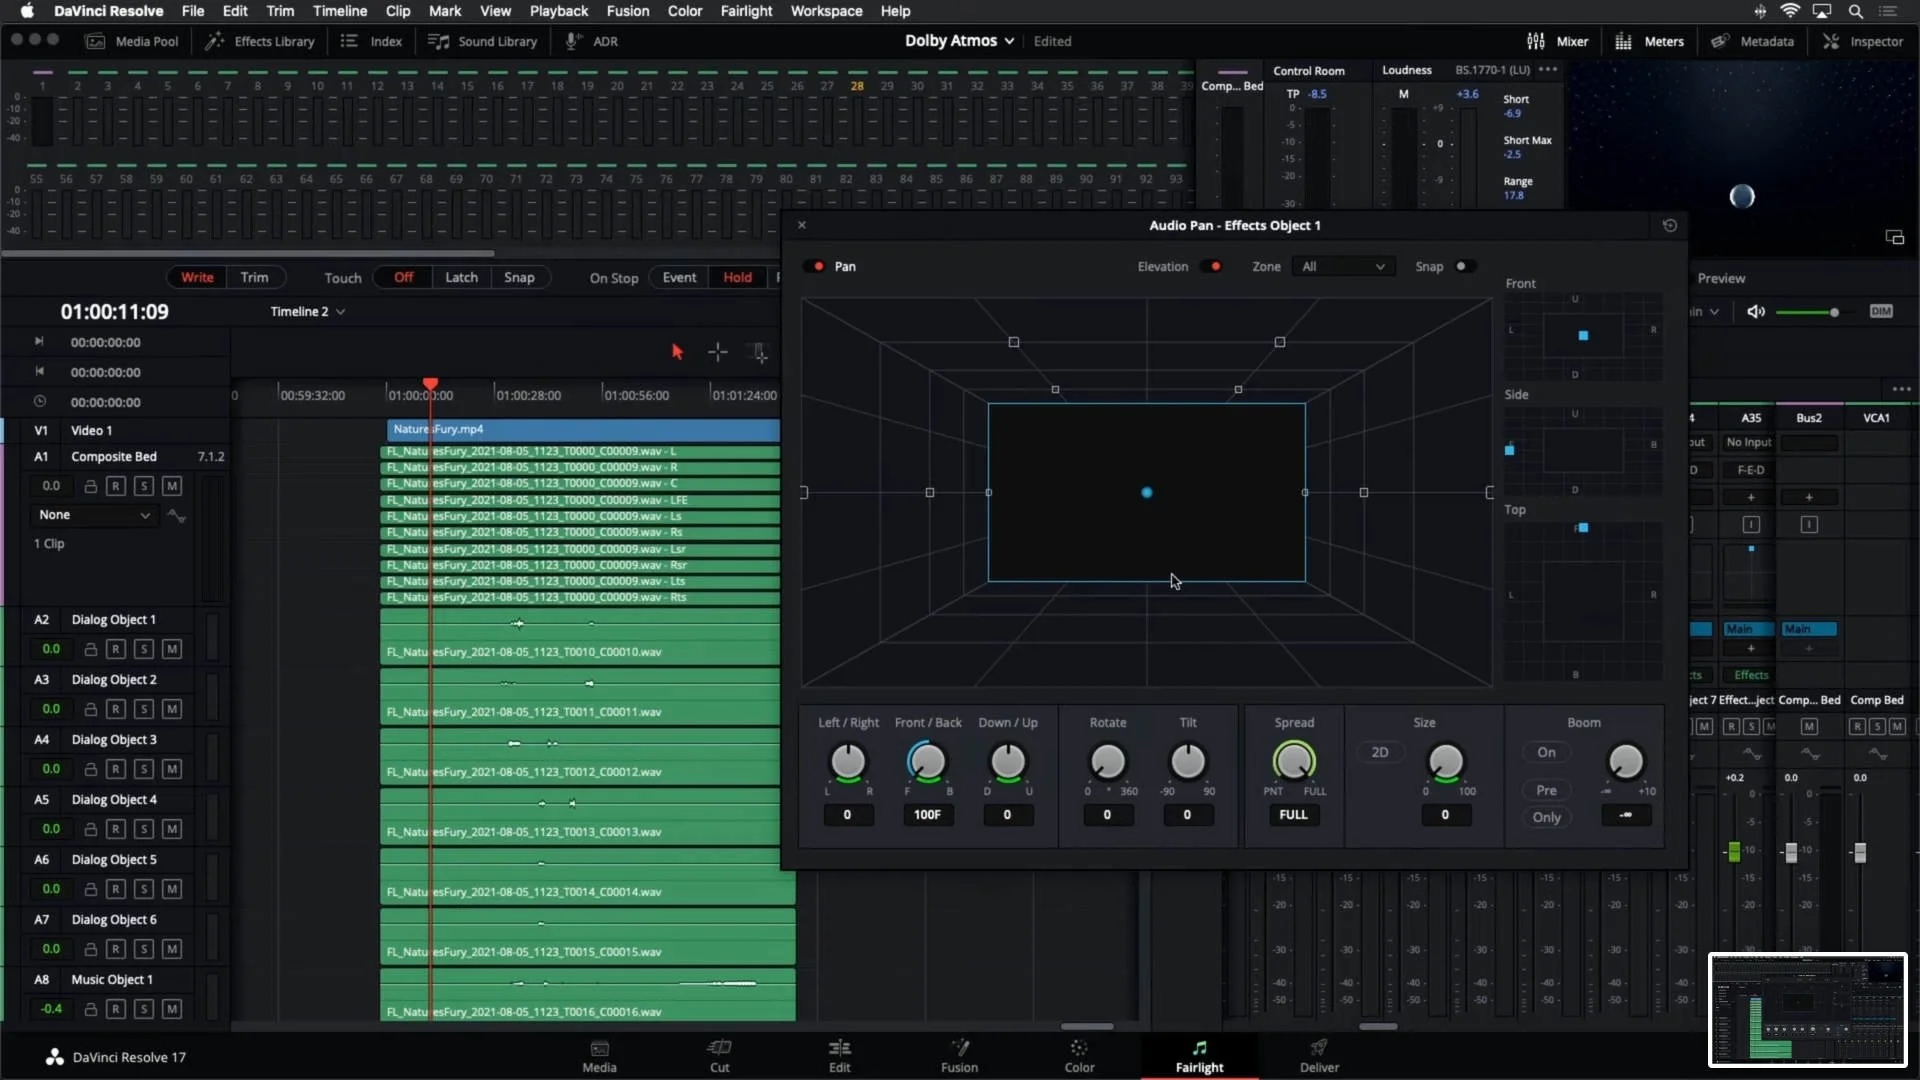This screenshot has width=1920, height=1080.
Task: Open the Media Pool panel
Action: 132,41
